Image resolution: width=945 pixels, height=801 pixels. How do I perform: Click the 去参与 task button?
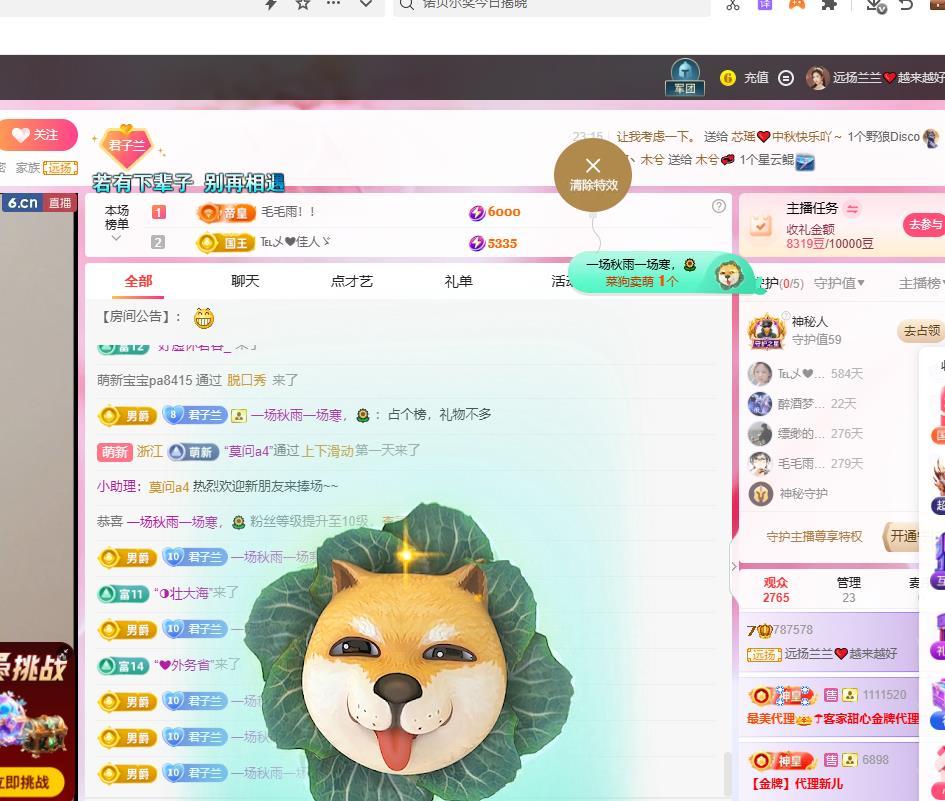[x=923, y=225]
